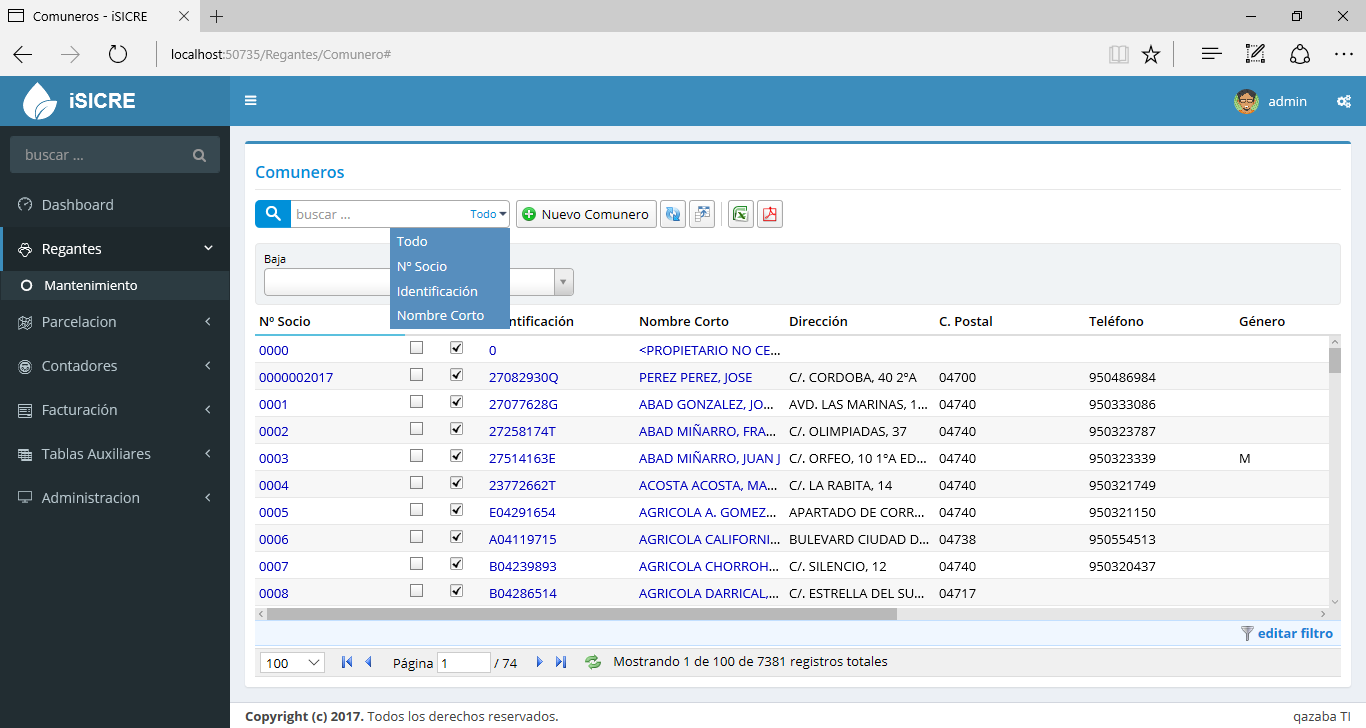Toggle the sidebar with the hamburger icon
This screenshot has height=728, width=1366.
pos(251,101)
